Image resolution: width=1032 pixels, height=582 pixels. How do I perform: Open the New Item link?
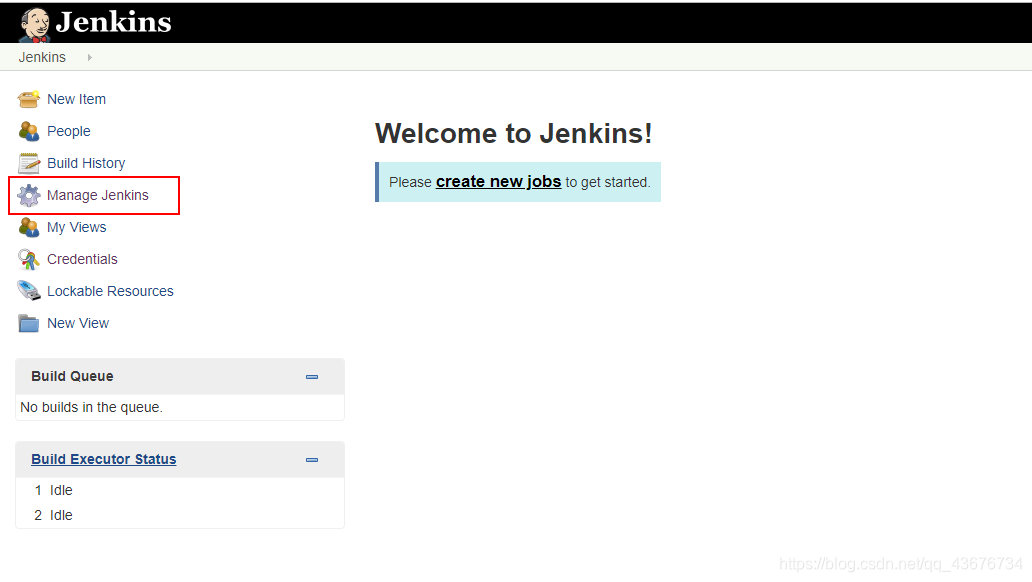pos(76,99)
